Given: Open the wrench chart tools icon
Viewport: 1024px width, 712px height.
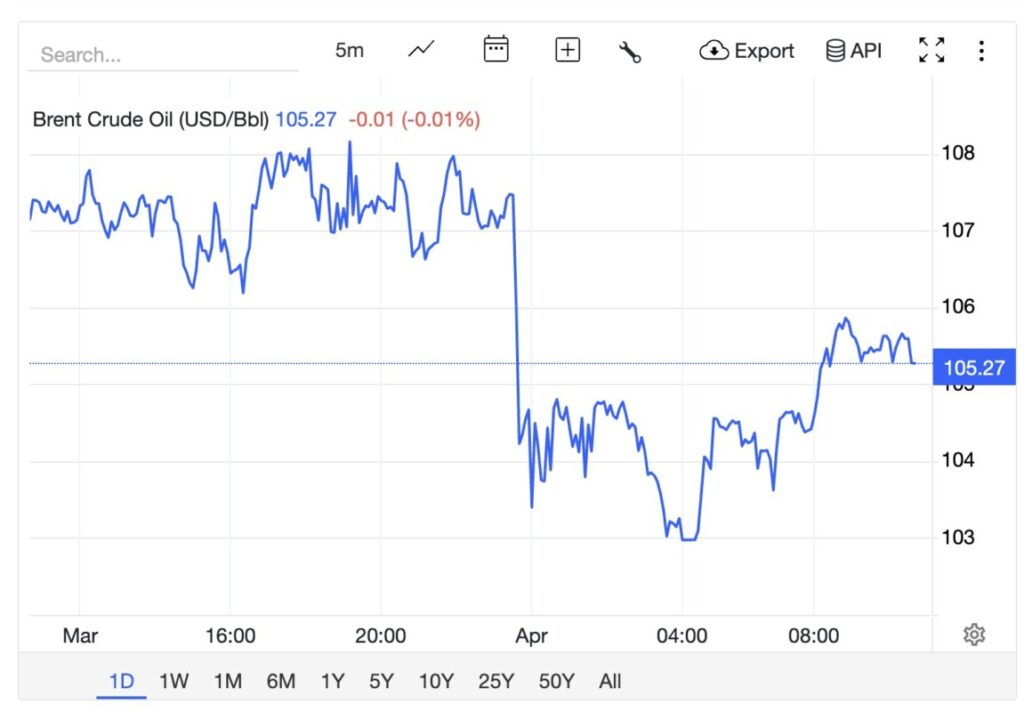Looking at the screenshot, I should (x=630, y=48).
